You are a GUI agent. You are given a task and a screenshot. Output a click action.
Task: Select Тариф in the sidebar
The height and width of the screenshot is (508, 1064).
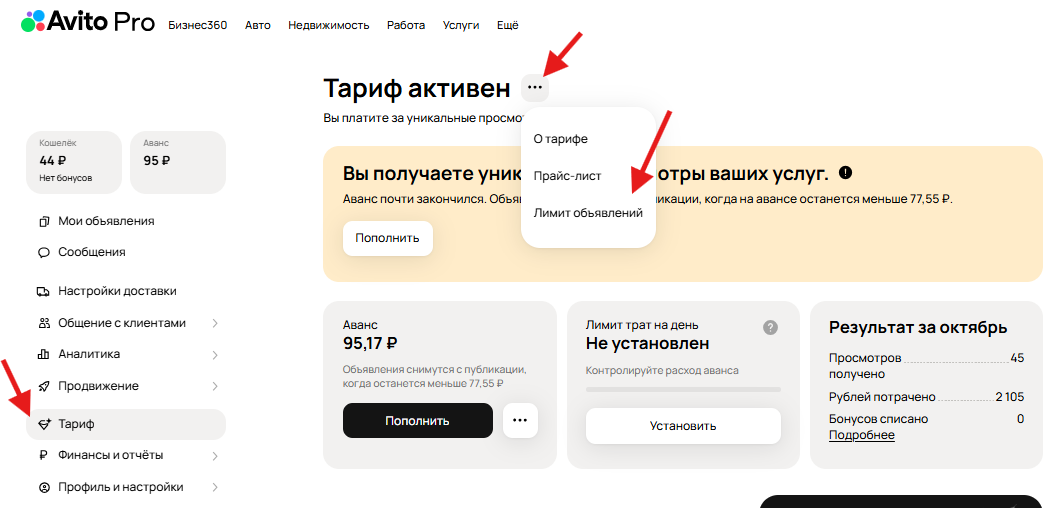pos(126,425)
